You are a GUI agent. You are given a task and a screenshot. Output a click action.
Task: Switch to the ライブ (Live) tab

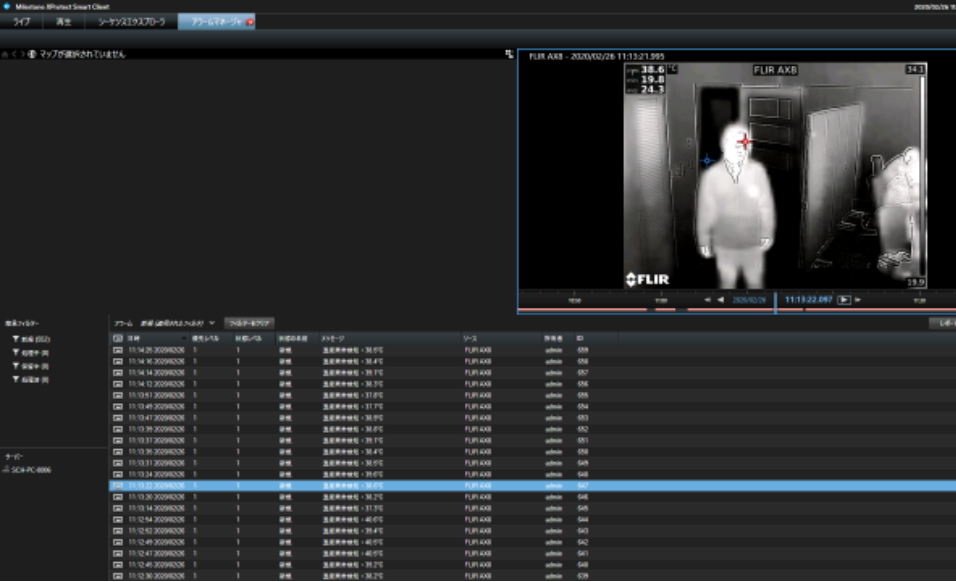pyautogui.click(x=21, y=22)
